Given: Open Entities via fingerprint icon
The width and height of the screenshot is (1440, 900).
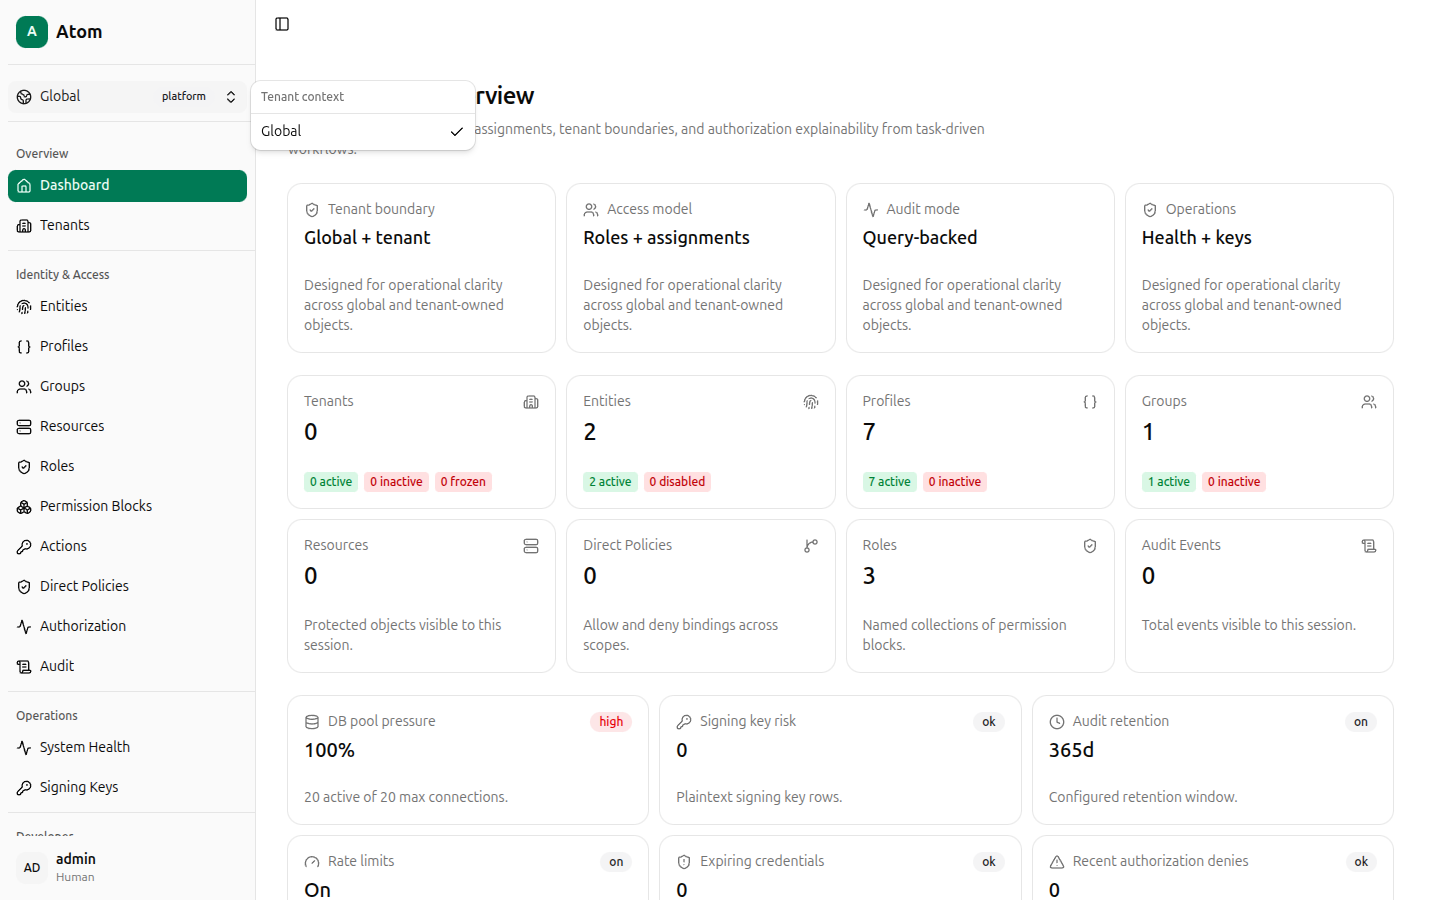Looking at the screenshot, I should 24,306.
